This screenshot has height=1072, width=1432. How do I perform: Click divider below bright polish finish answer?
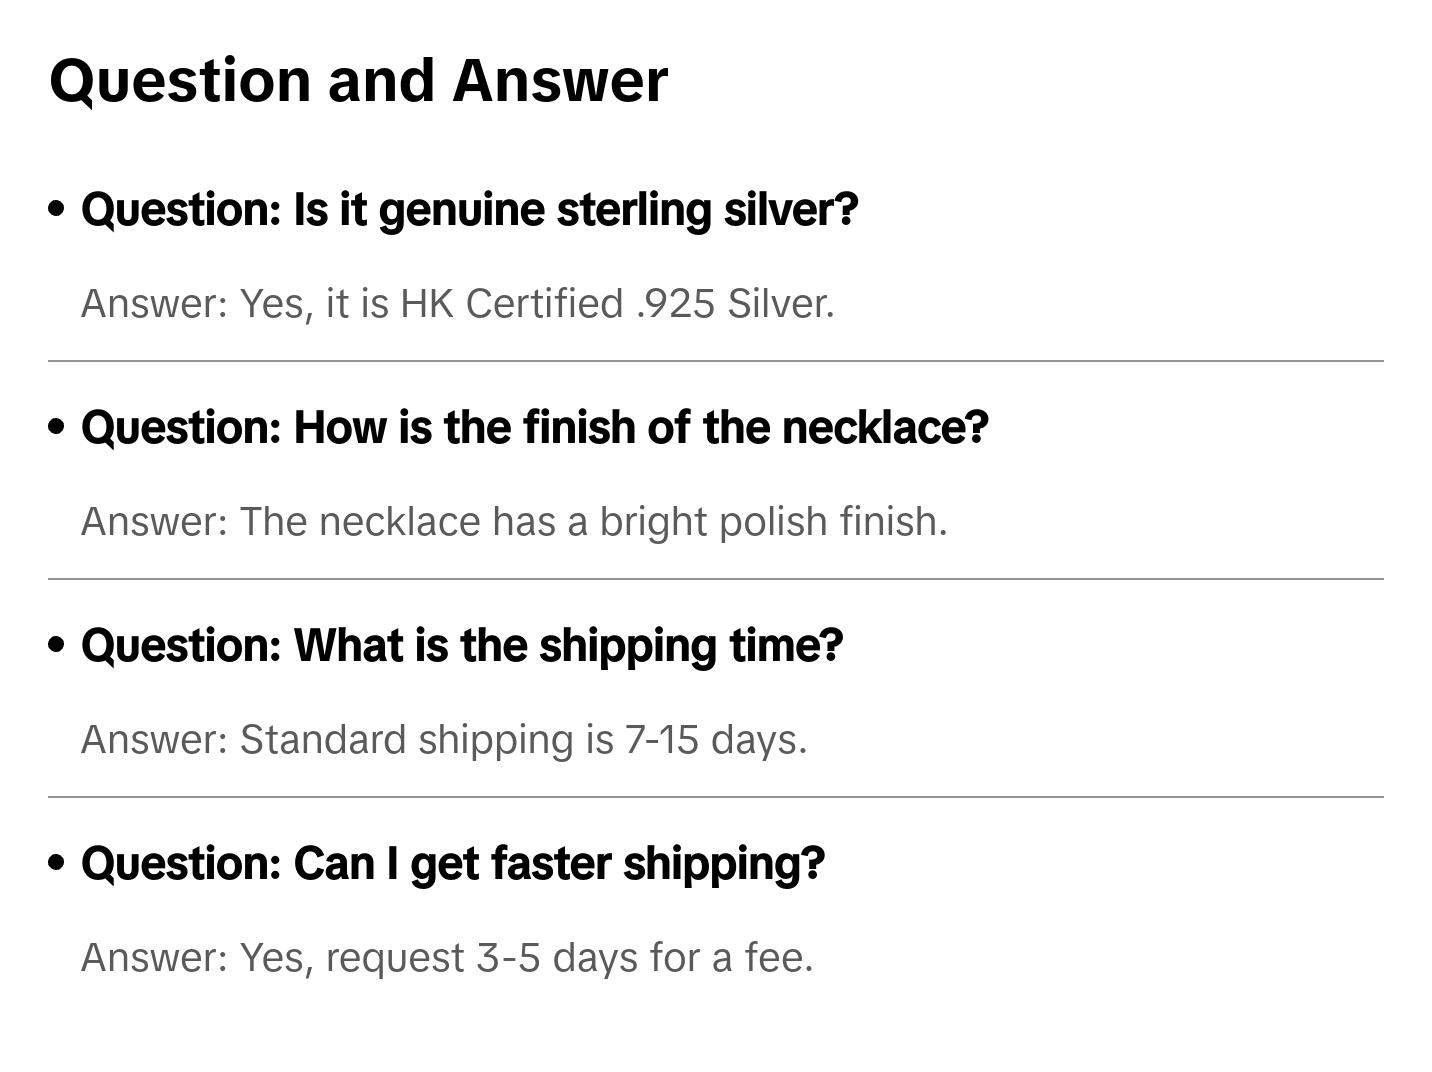pos(715,579)
